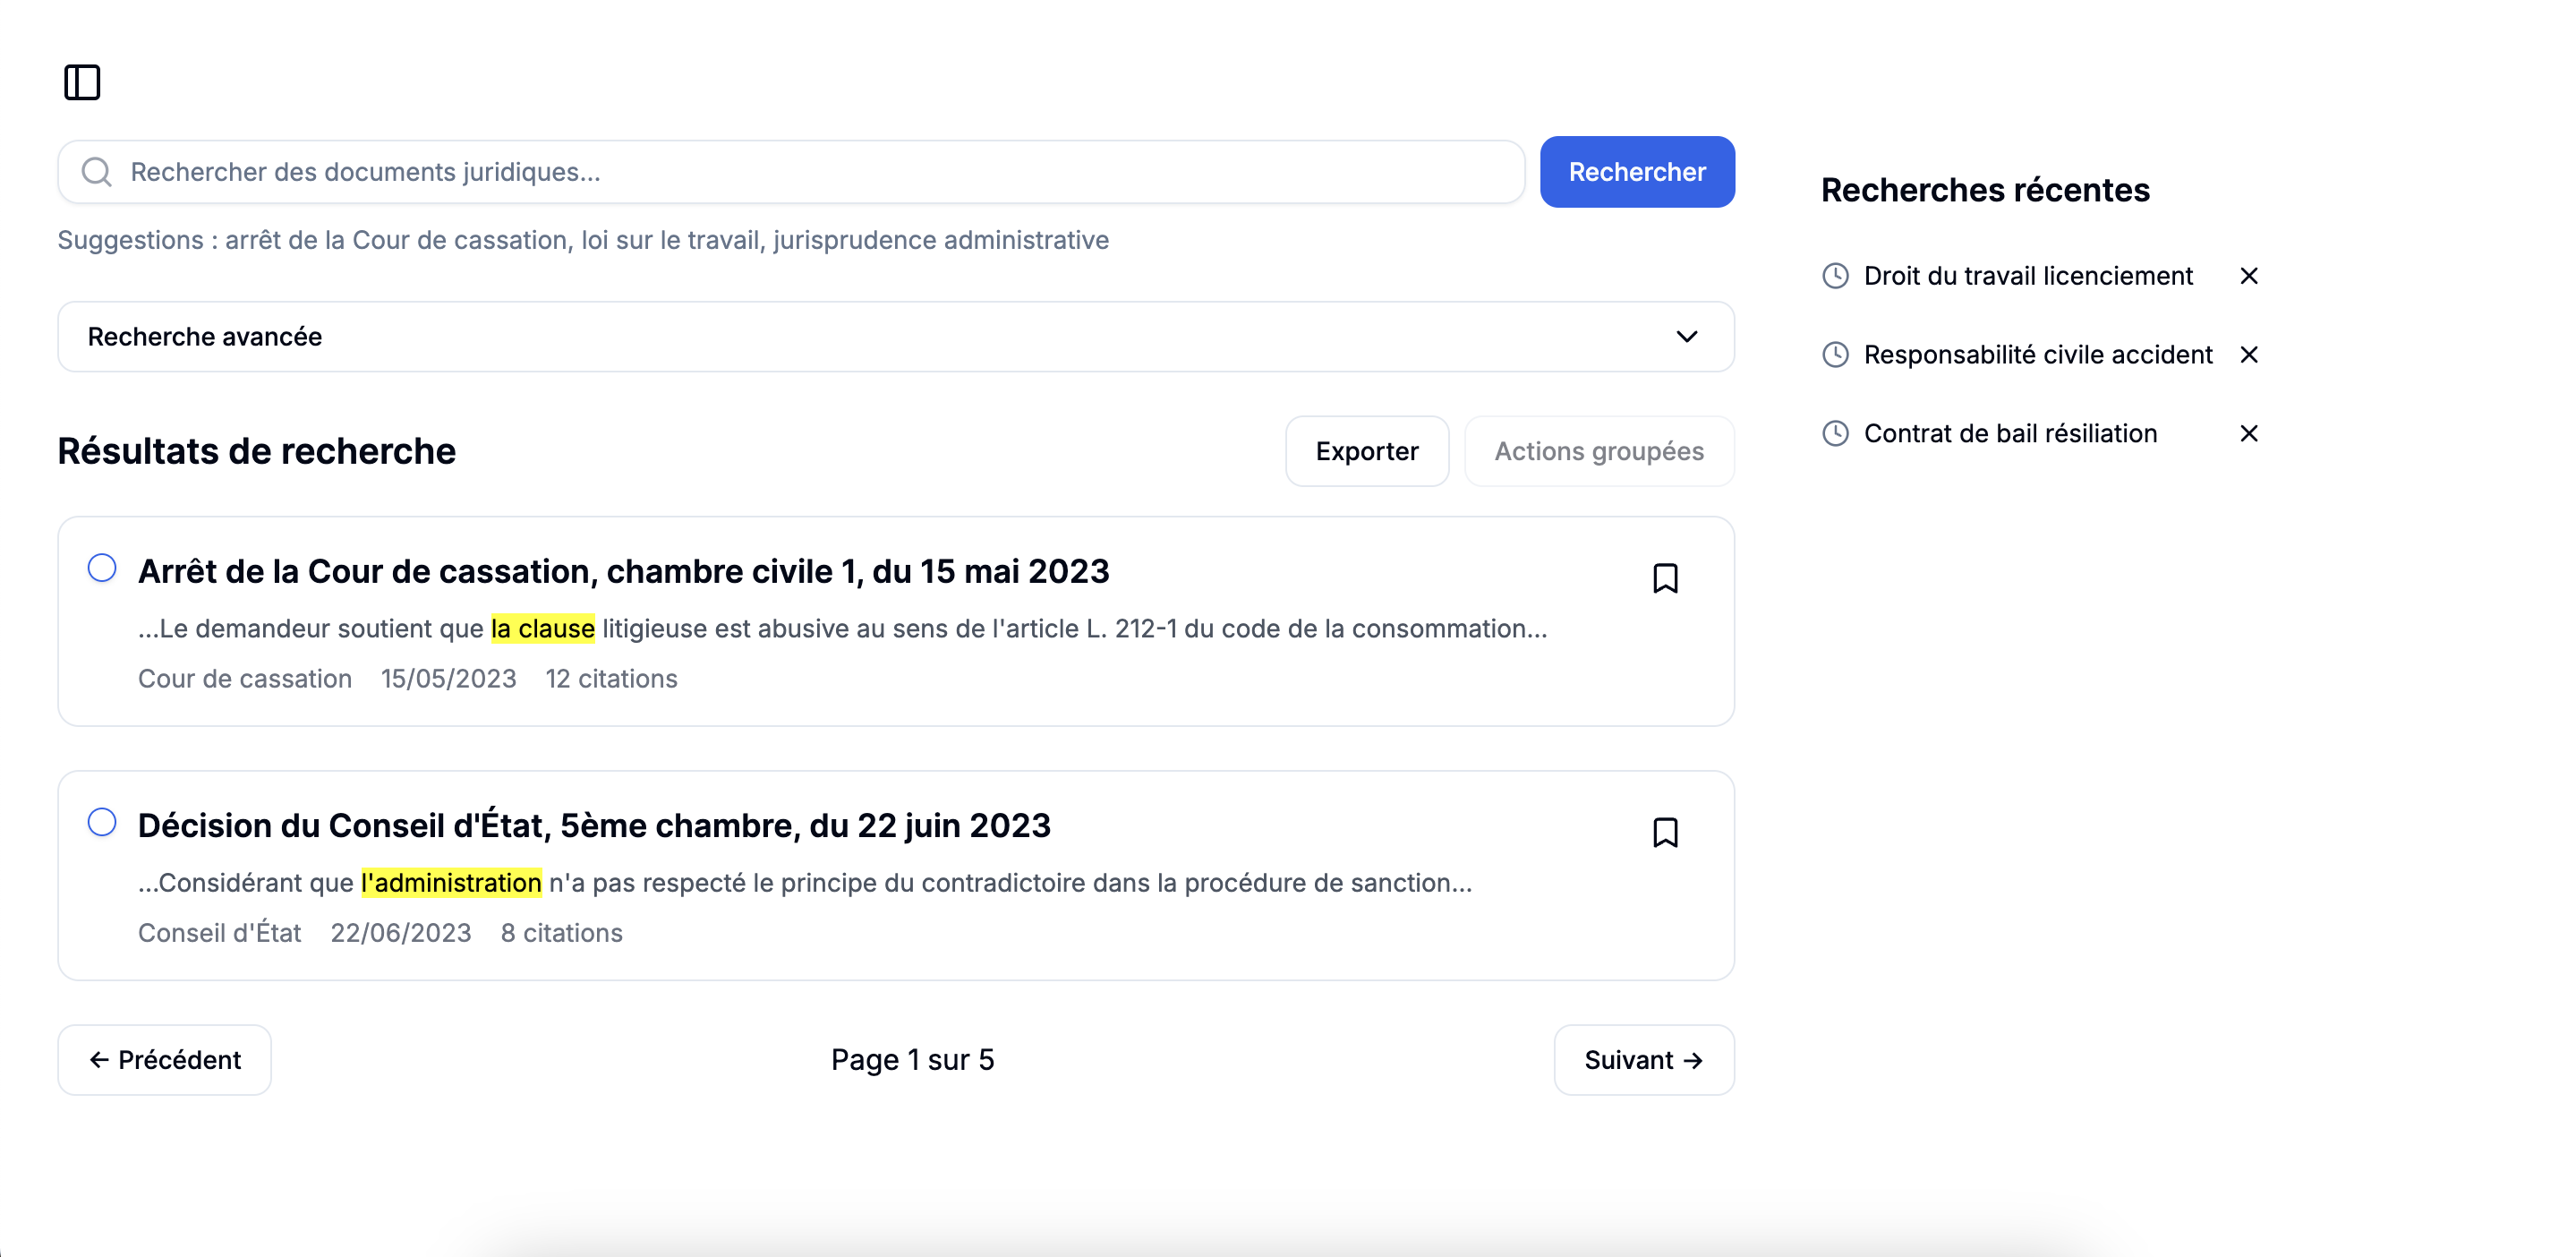Remove 'Responsabilité civile accident' recent search
This screenshot has height=1257, width=2576.
[x=2249, y=355]
